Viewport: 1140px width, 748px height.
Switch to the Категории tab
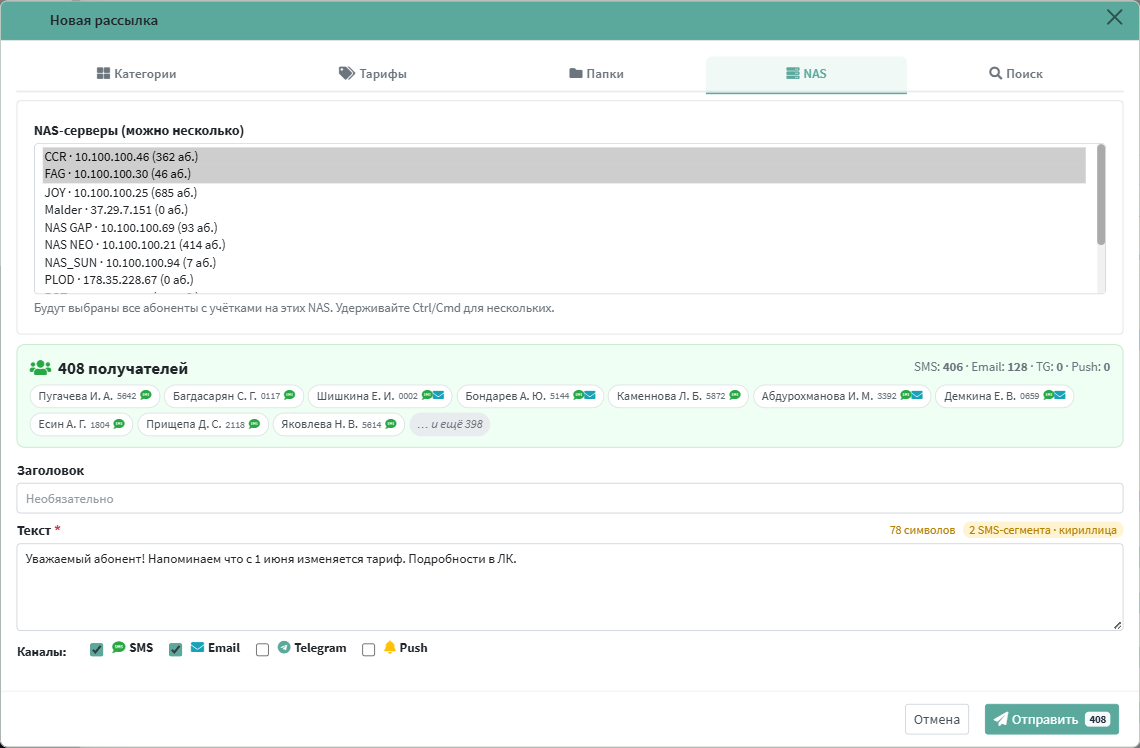point(137,73)
